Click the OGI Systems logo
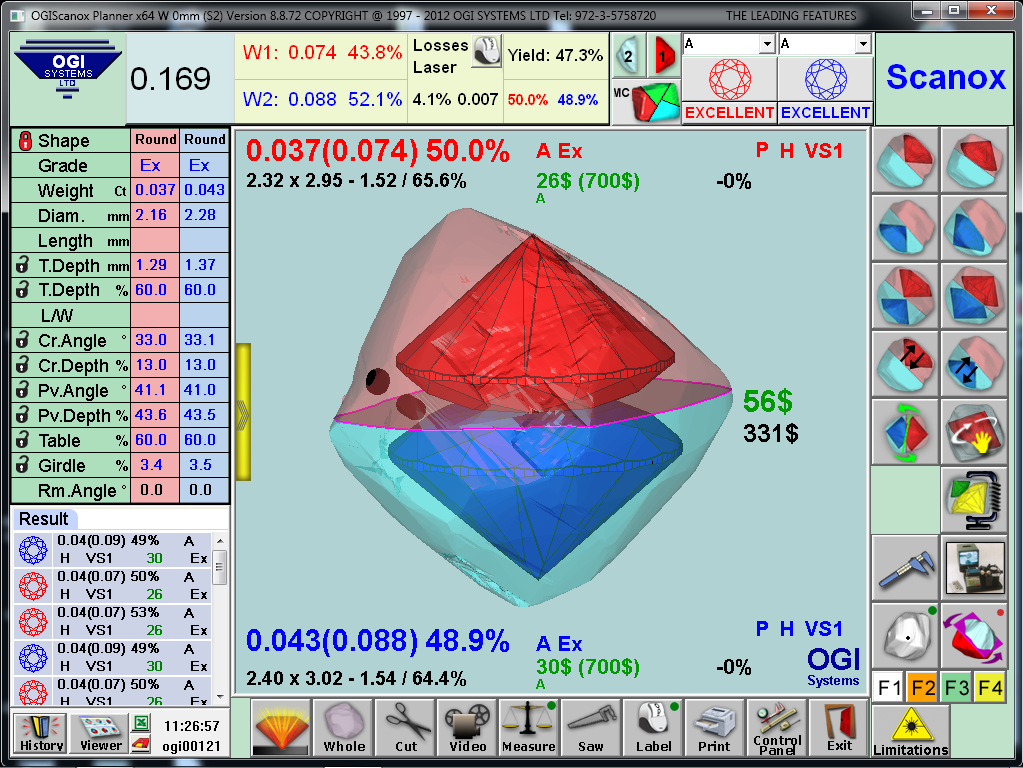 tap(68, 70)
